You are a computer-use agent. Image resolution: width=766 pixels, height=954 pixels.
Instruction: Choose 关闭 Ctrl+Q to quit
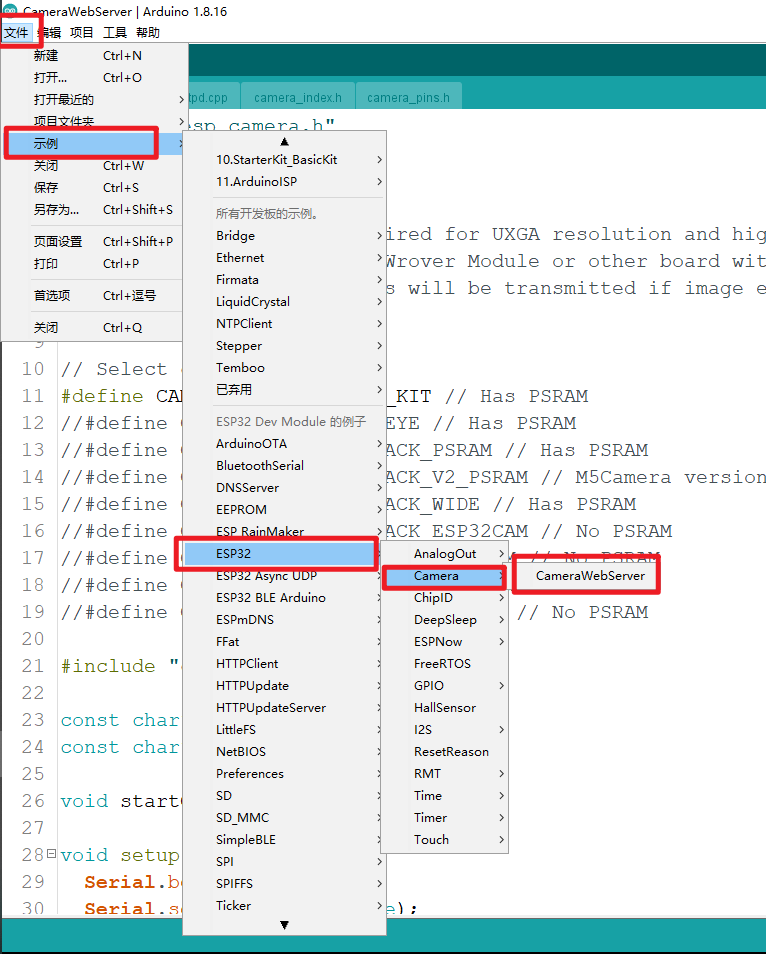[93, 327]
